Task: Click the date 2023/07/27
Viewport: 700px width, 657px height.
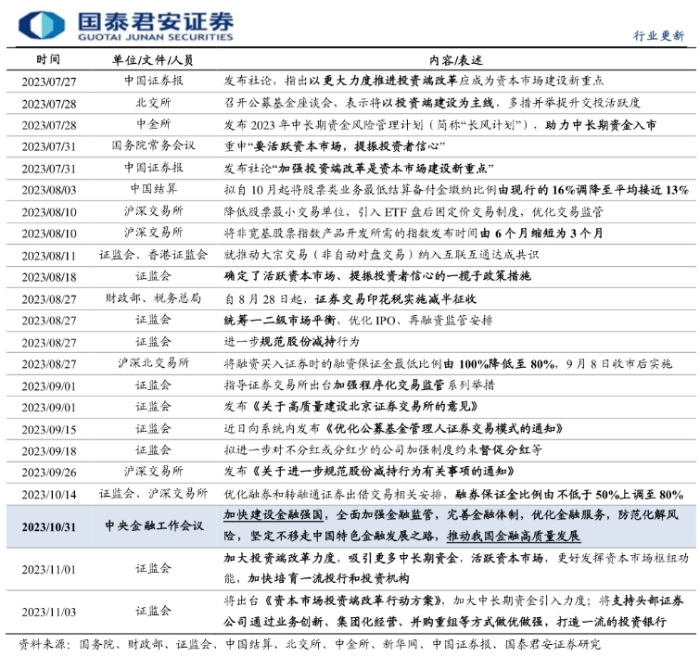Action: pos(49,81)
